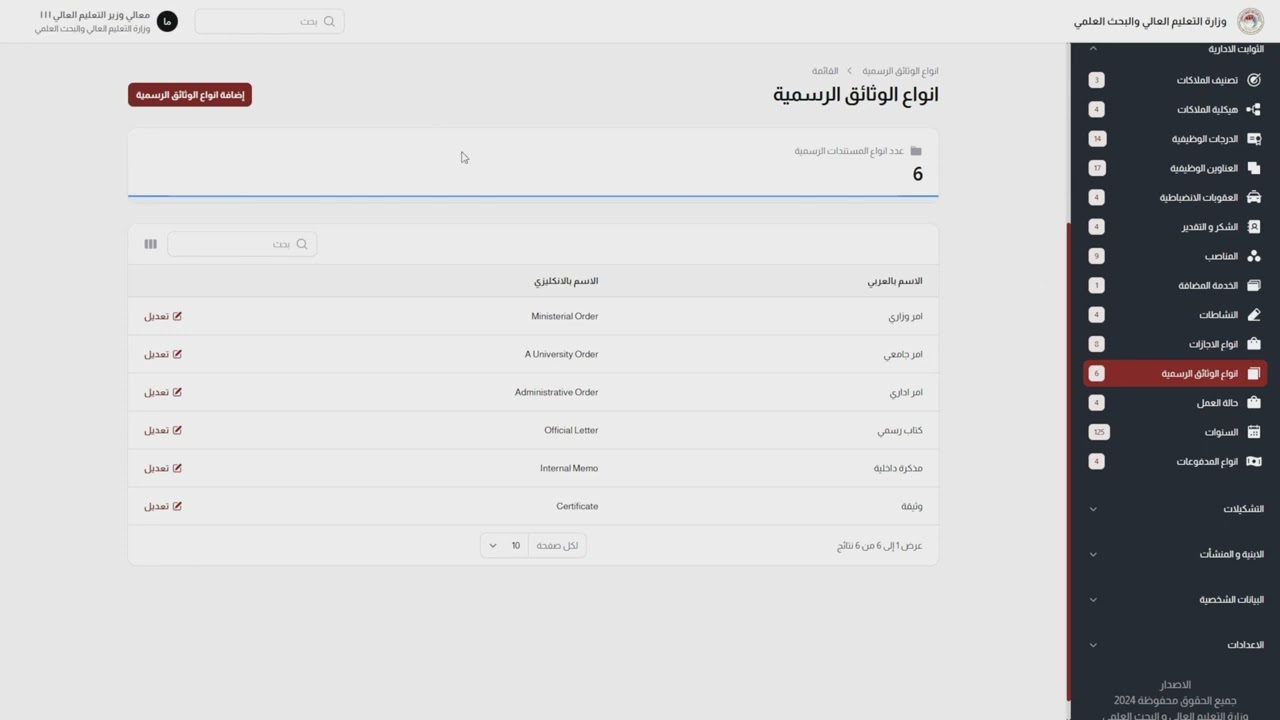Viewport: 1280px width, 720px height.
Task: Click the النشاطات pencil icon
Action: pyautogui.click(x=1254, y=315)
